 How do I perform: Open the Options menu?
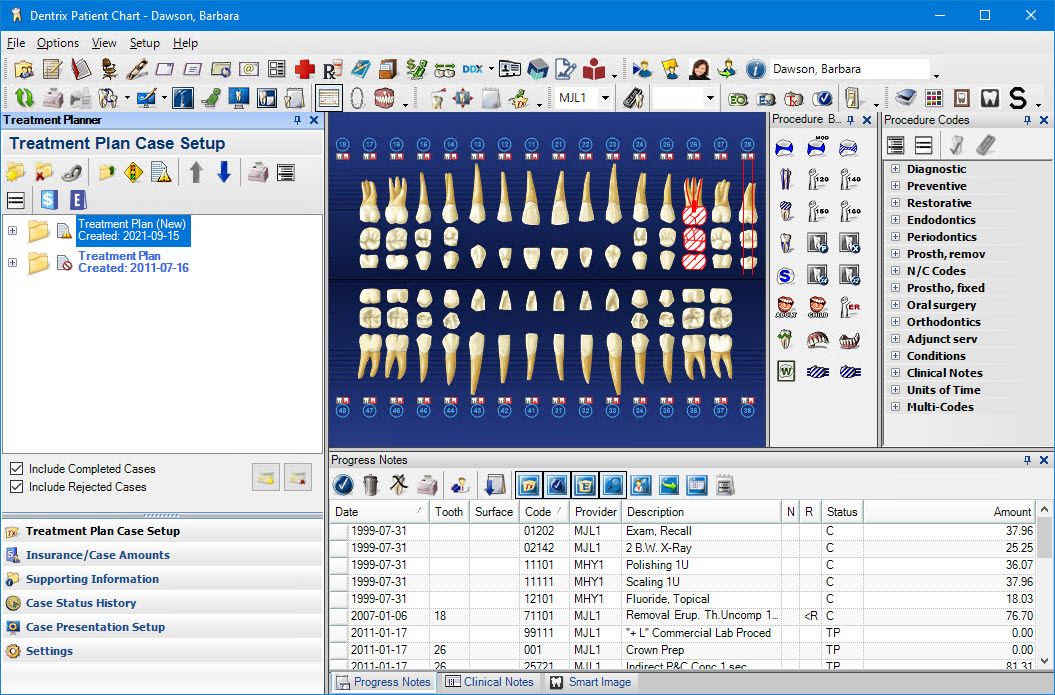[58, 43]
